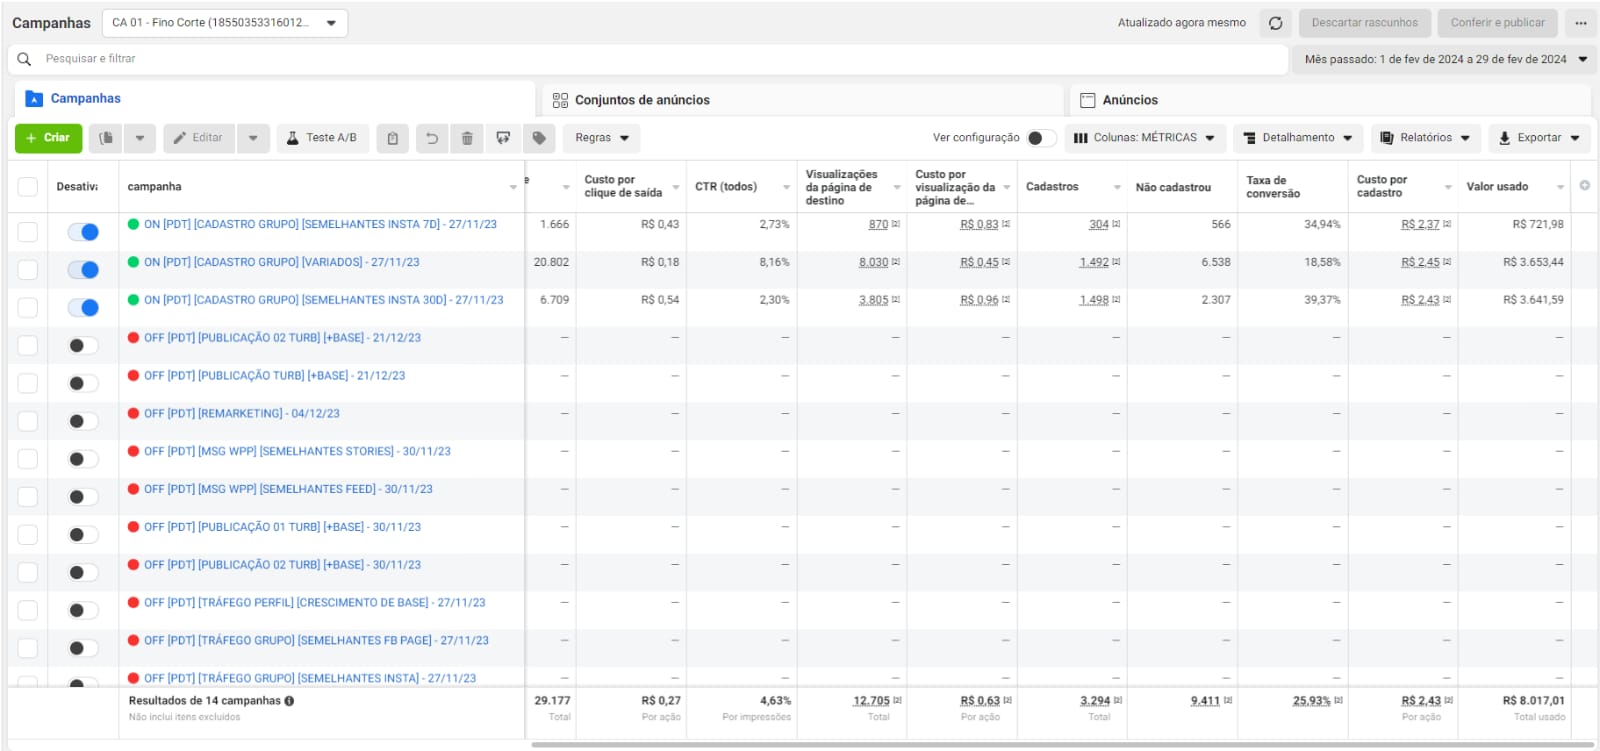The height and width of the screenshot is (751, 1600).
Task: Switch to the Anúncios tab
Action: [1129, 100]
